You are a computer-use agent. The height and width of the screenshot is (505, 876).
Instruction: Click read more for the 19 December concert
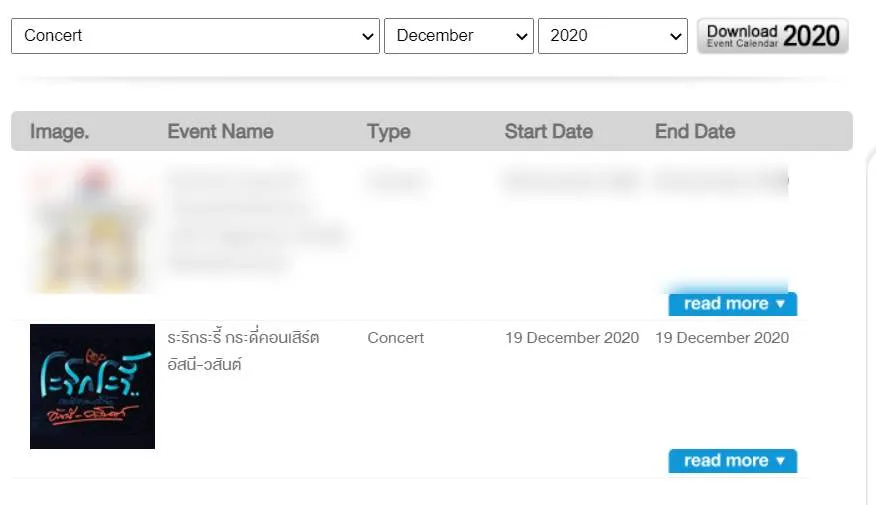coord(732,461)
